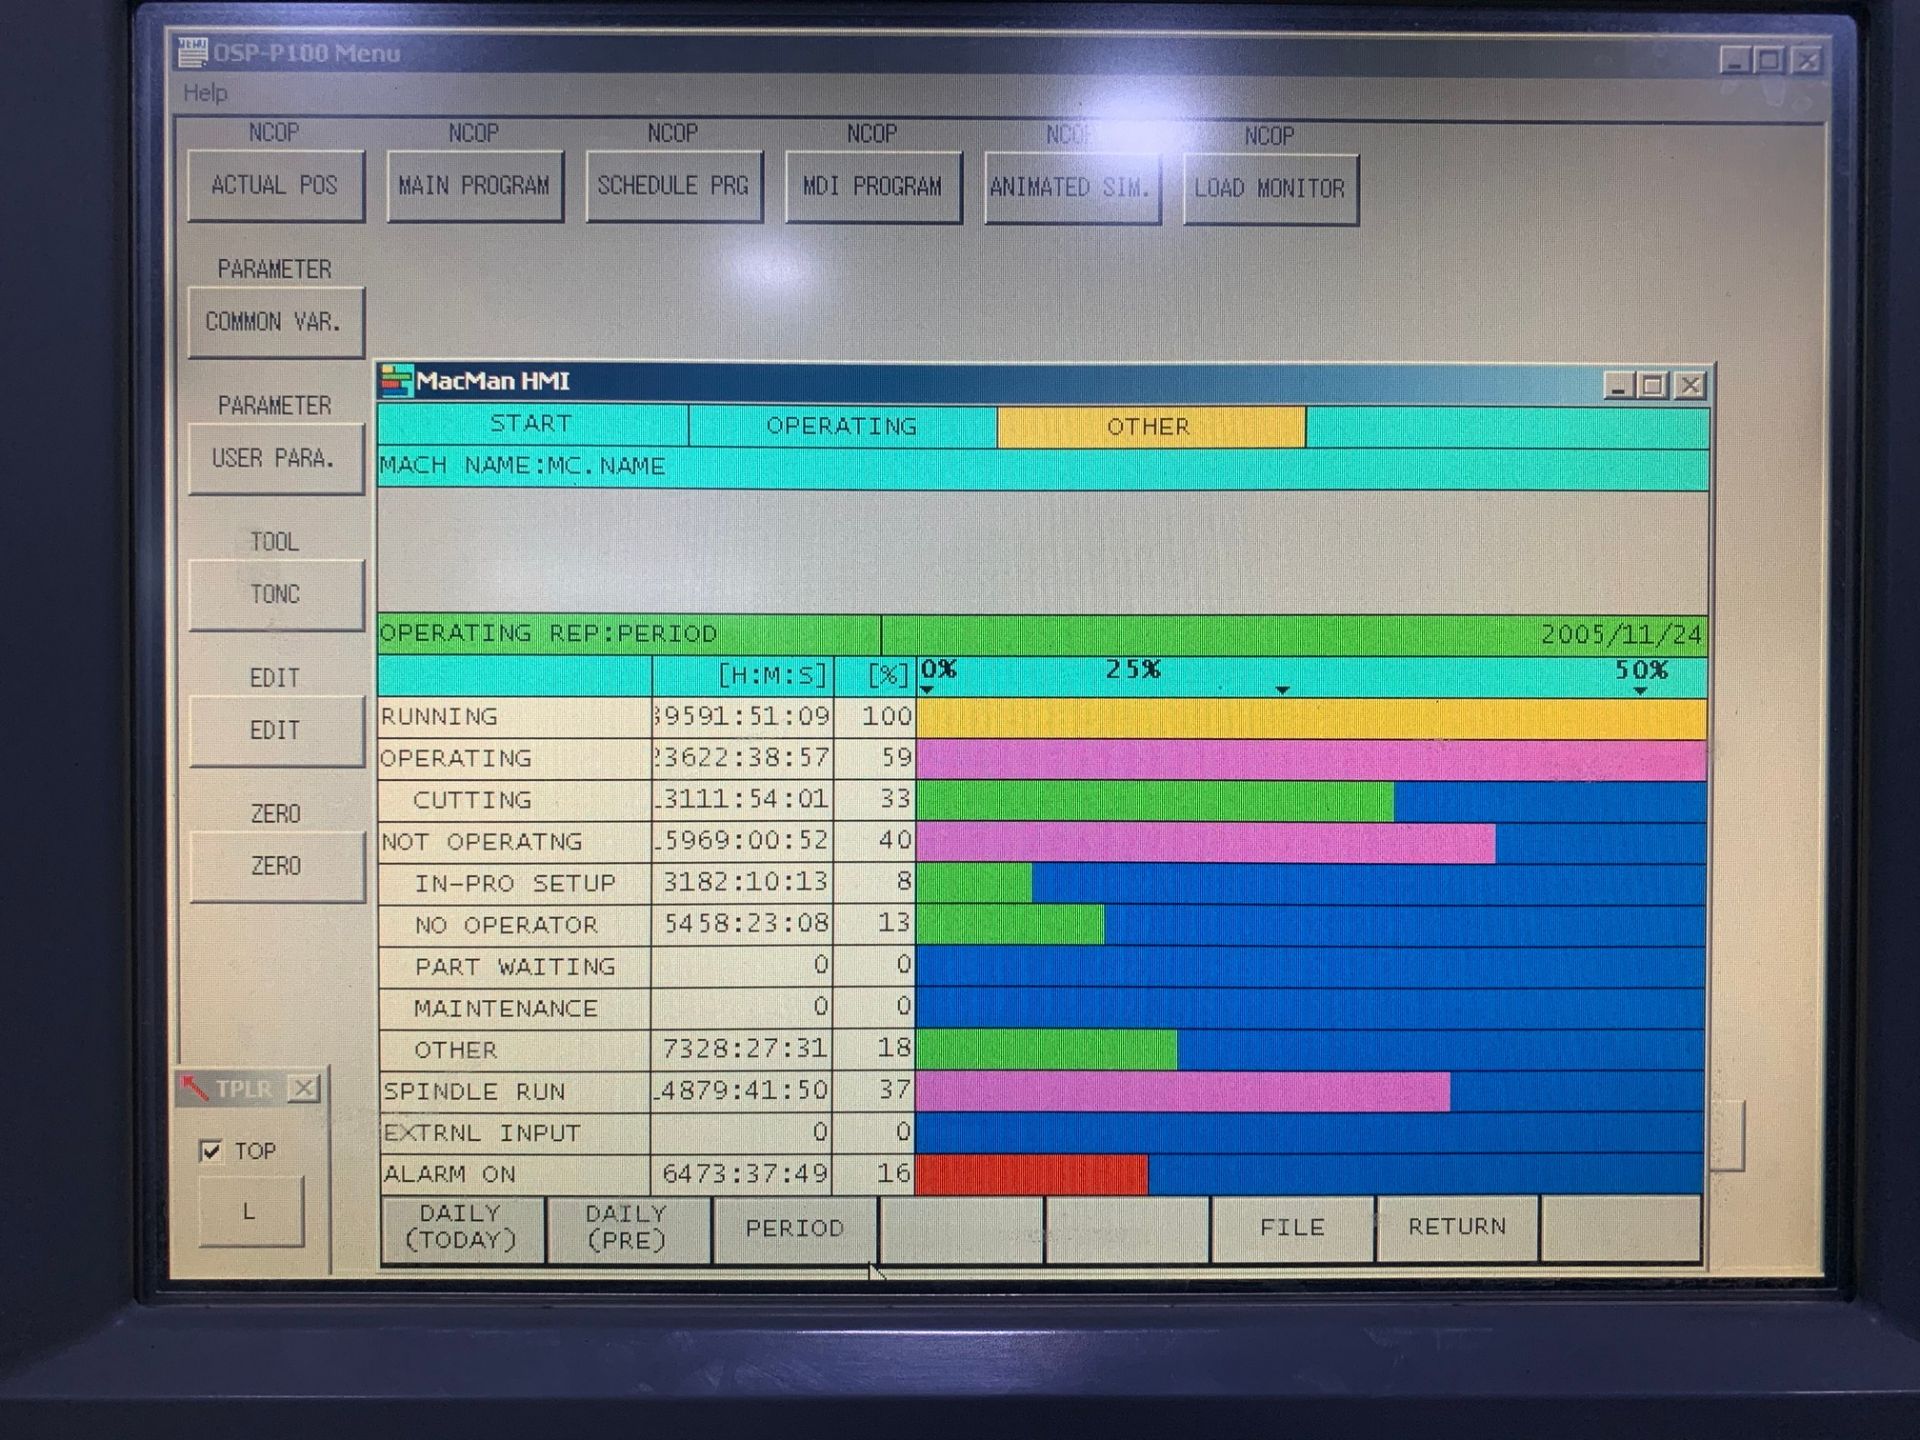Toggle the TOP checkbox in TPLR
The width and height of the screenshot is (1920, 1440).
click(211, 1151)
